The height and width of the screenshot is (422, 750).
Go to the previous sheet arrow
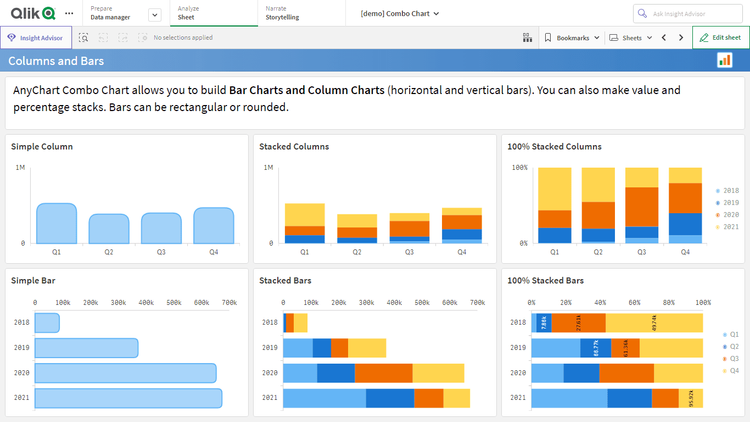click(x=663, y=37)
